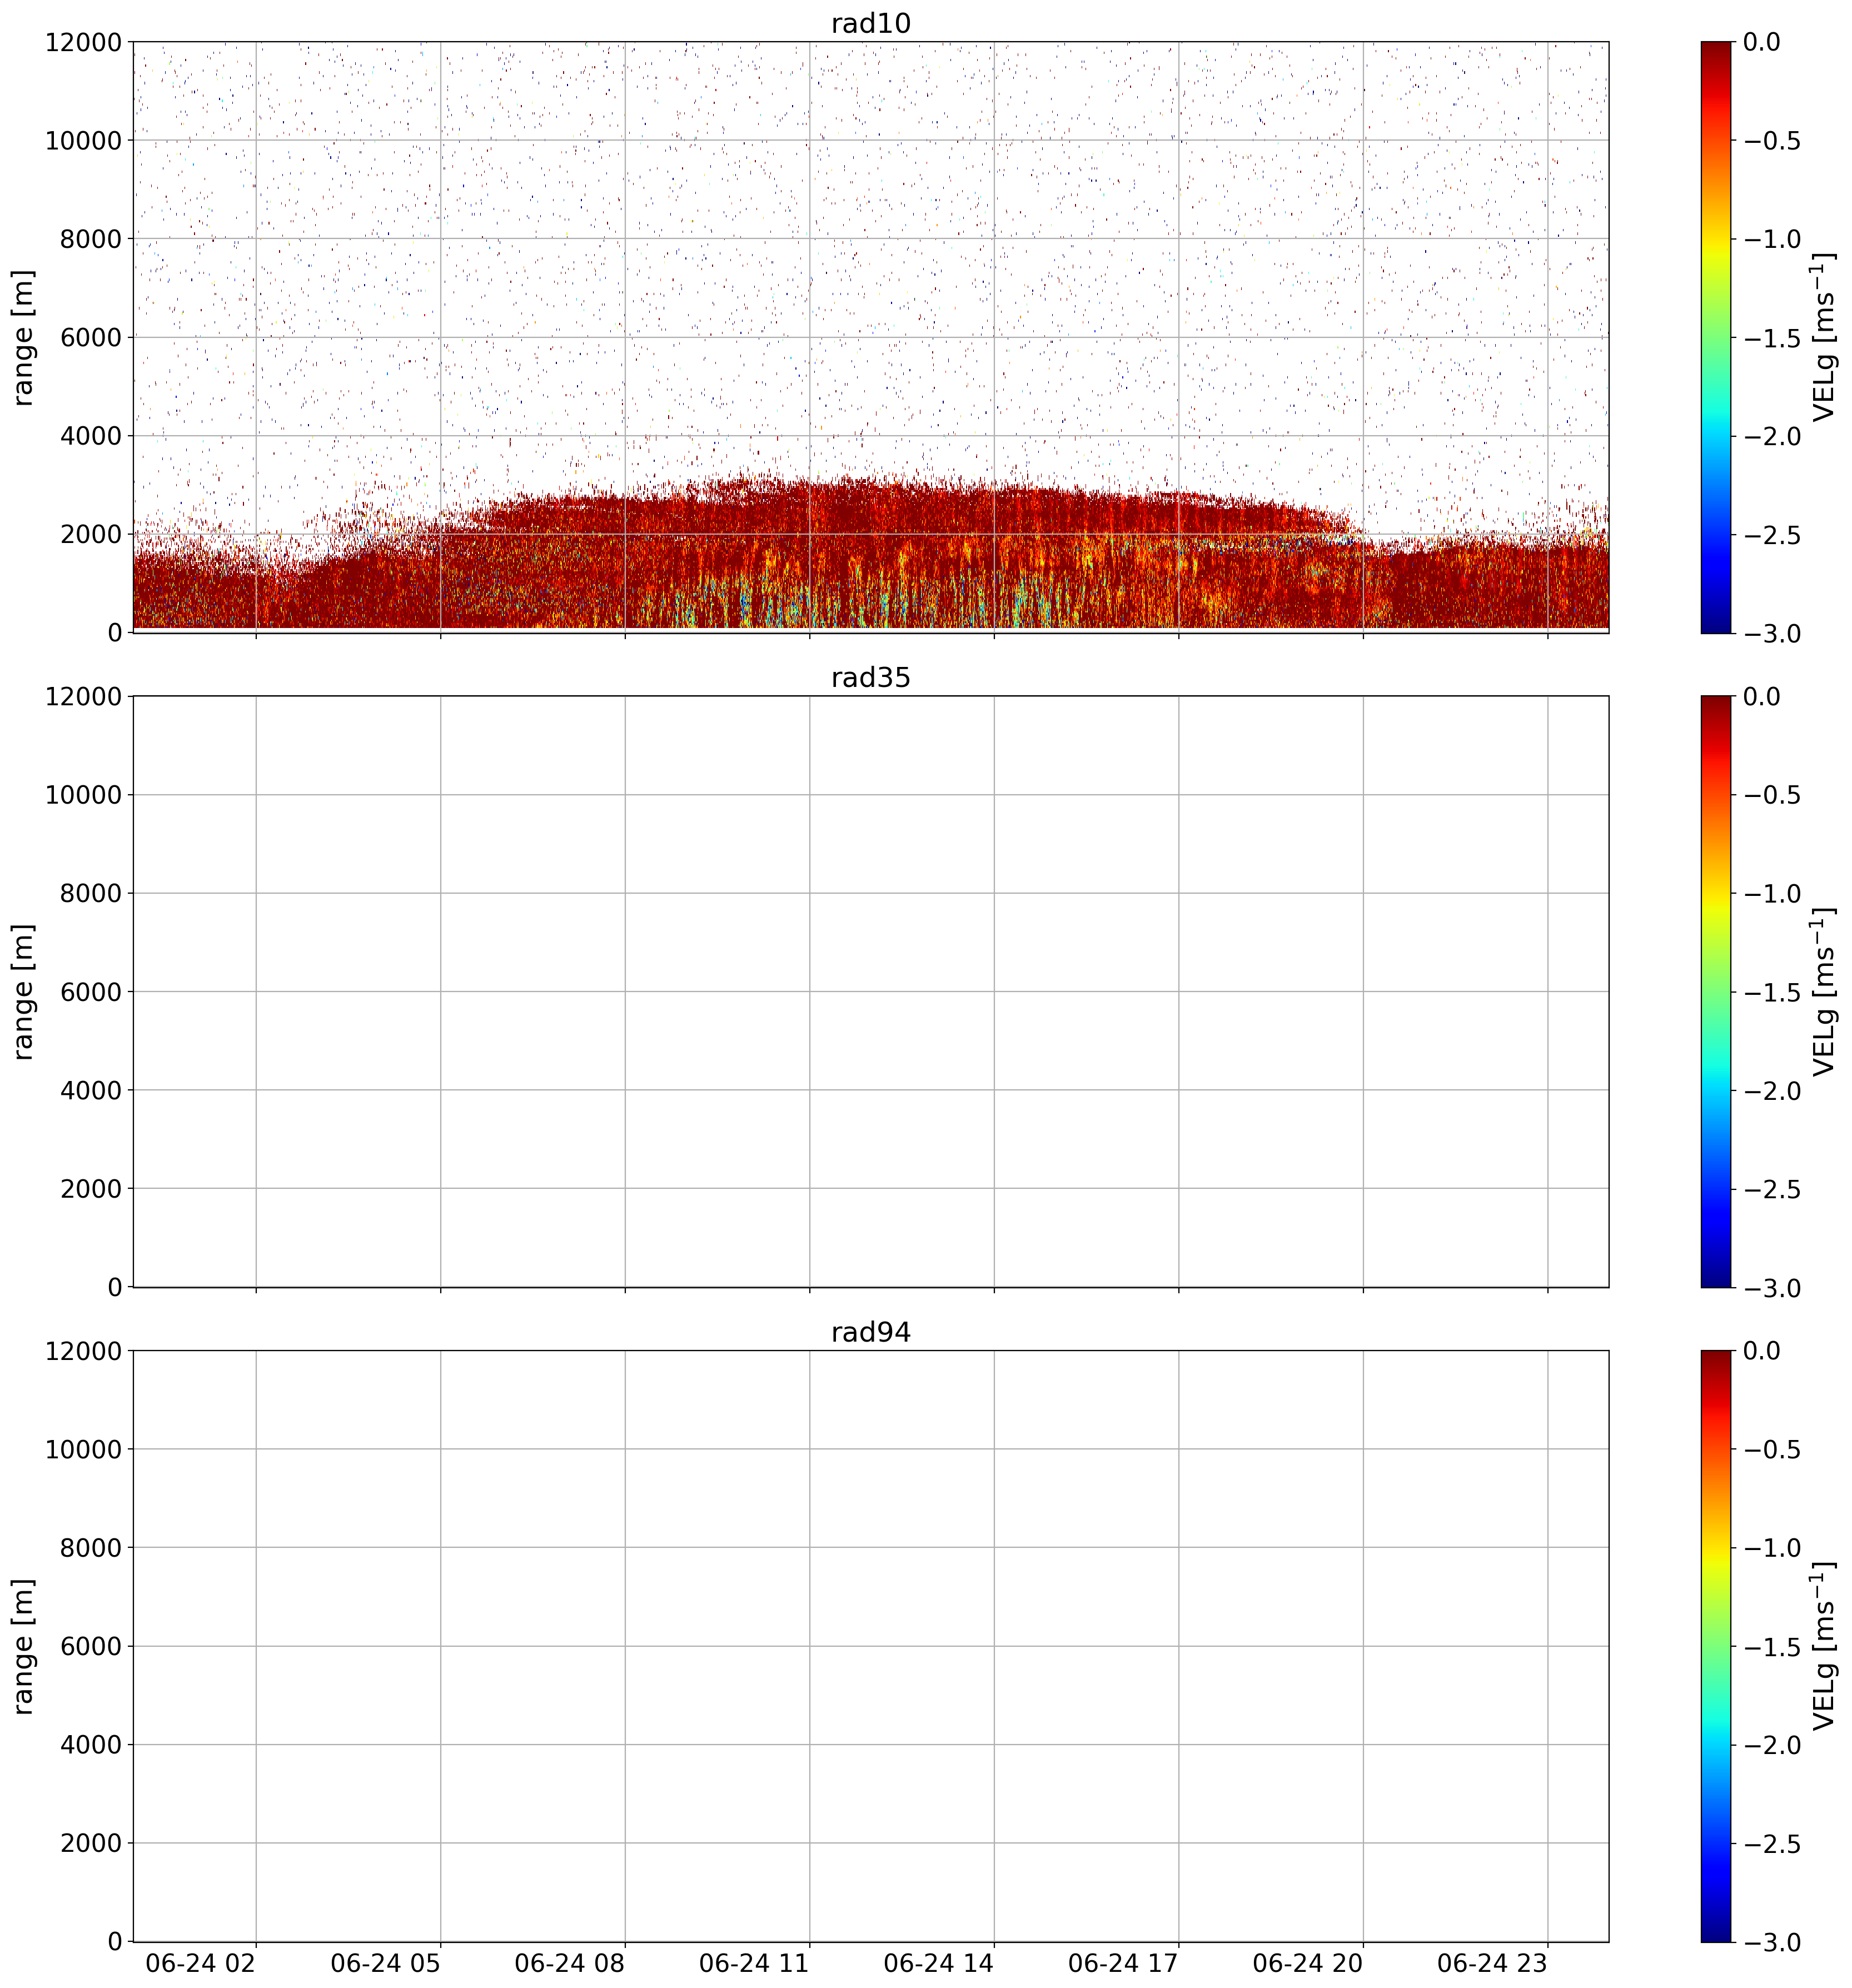
Task: Click the rad35 colorbar tick −2.0
Action: (x=1772, y=1090)
